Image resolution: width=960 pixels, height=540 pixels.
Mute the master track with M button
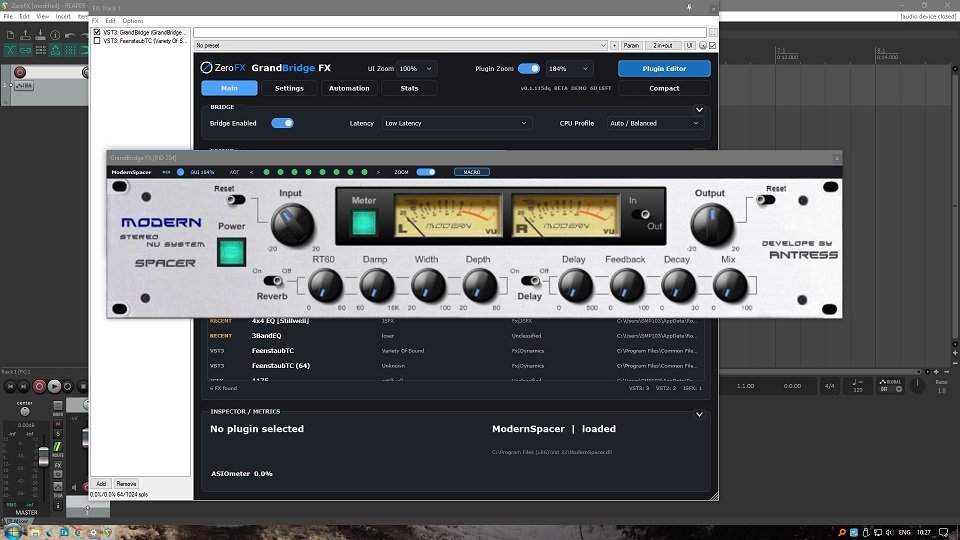(x=58, y=424)
